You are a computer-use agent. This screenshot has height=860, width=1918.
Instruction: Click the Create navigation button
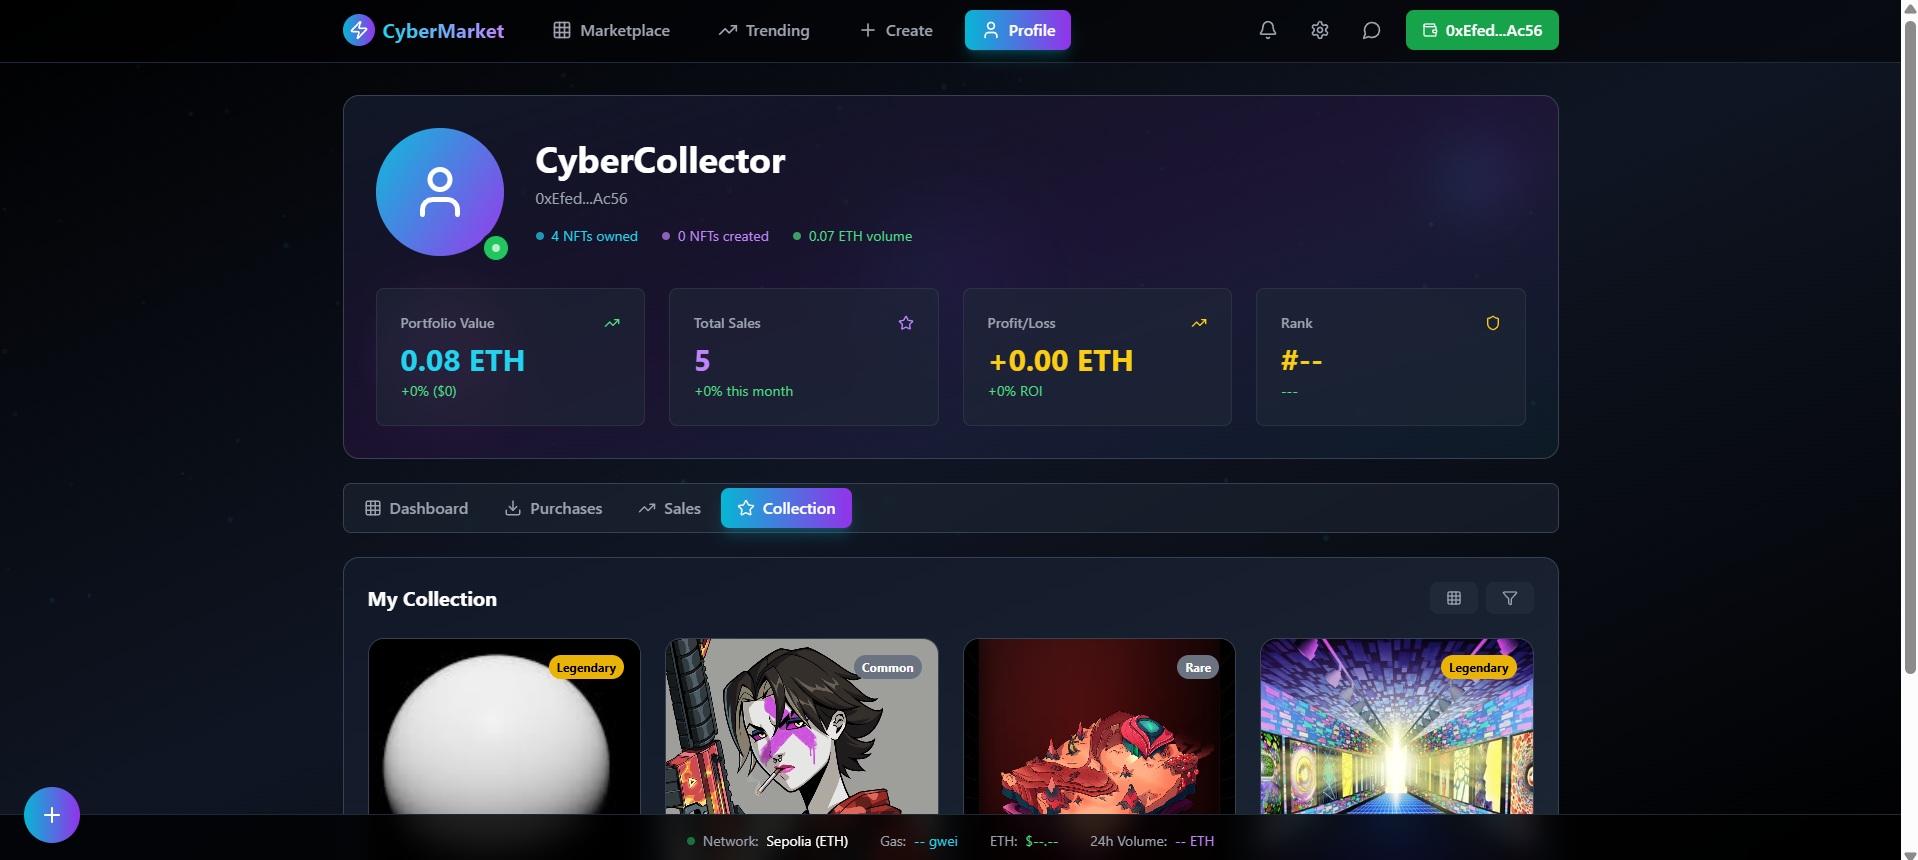pos(896,30)
